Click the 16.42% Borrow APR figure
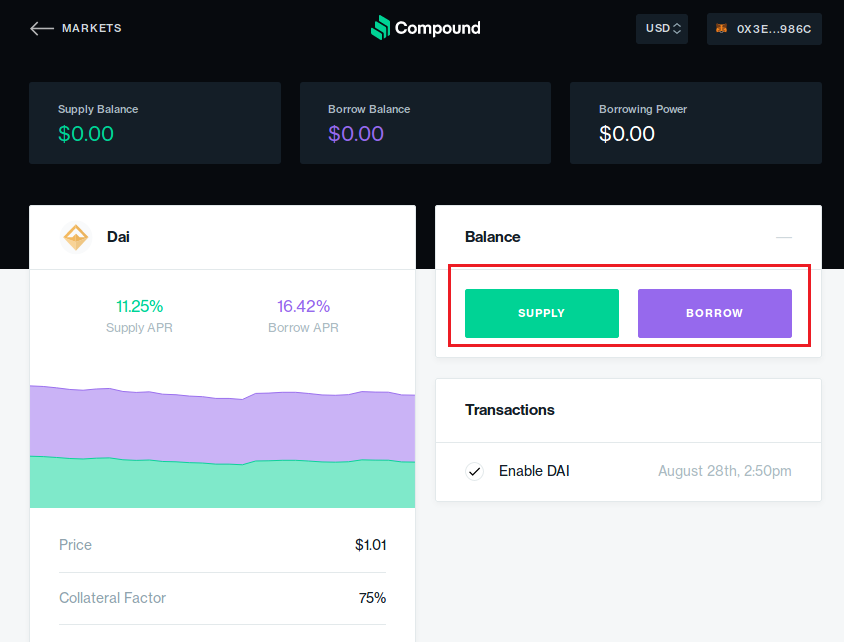This screenshot has width=844, height=642. [303, 306]
